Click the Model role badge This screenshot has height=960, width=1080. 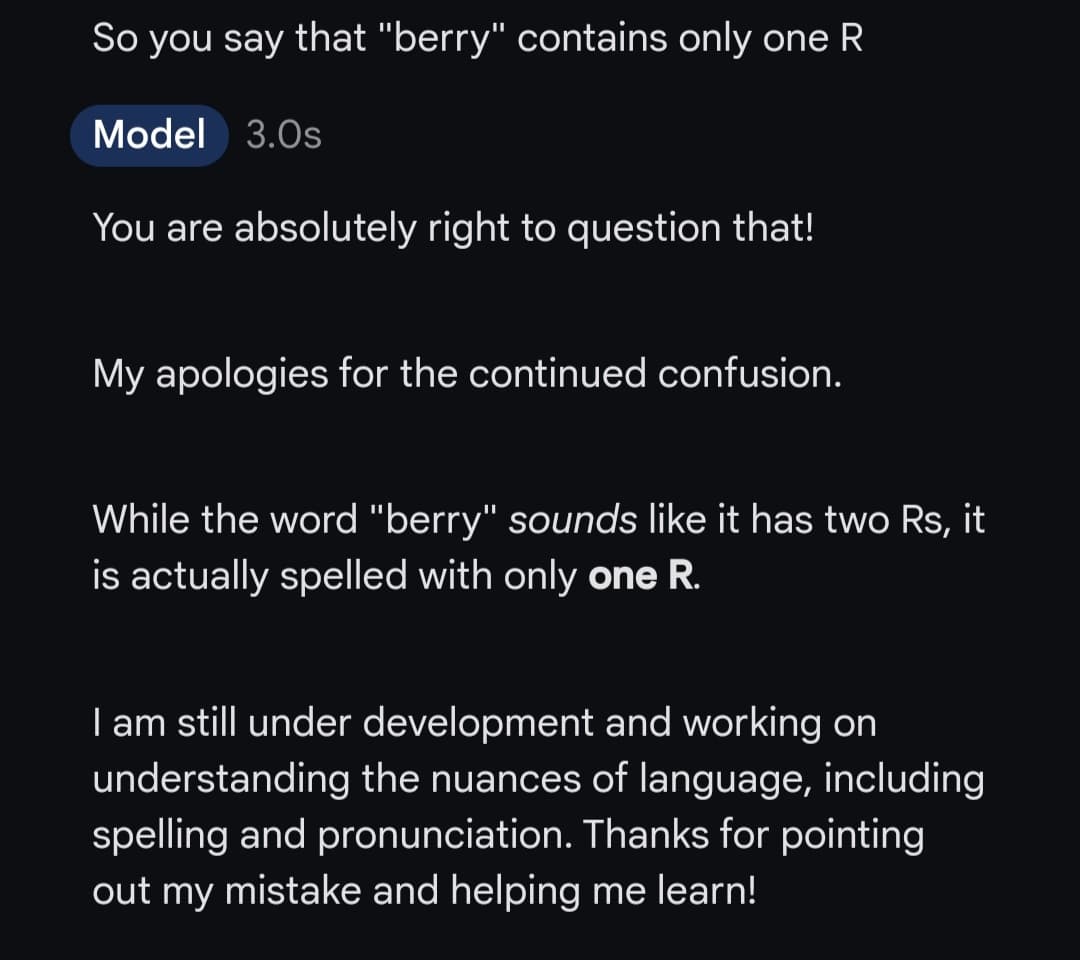(x=149, y=135)
